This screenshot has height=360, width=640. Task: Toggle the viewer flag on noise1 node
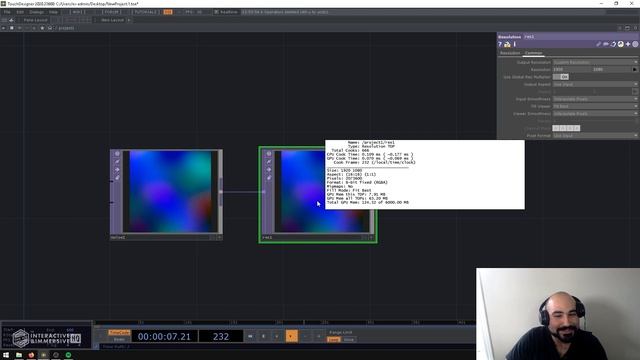point(117,153)
